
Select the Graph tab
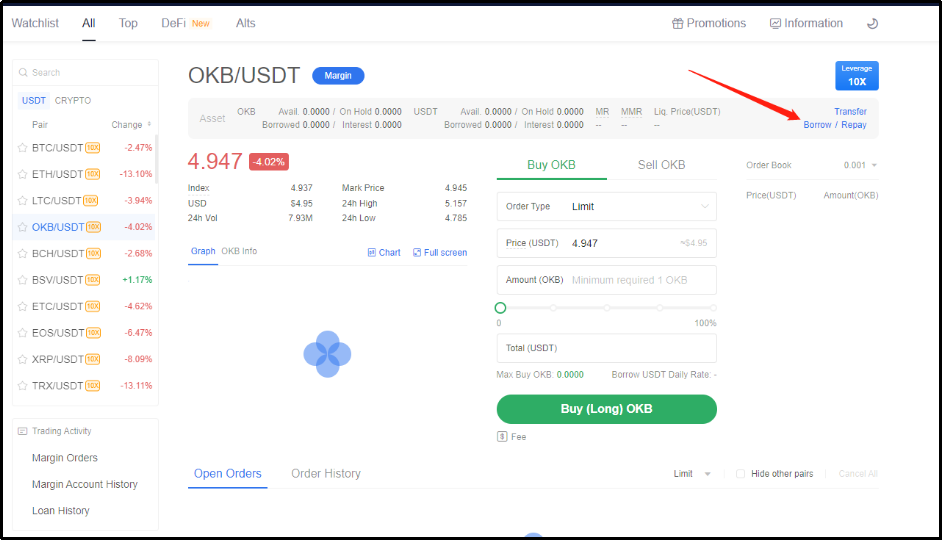pyautogui.click(x=203, y=251)
